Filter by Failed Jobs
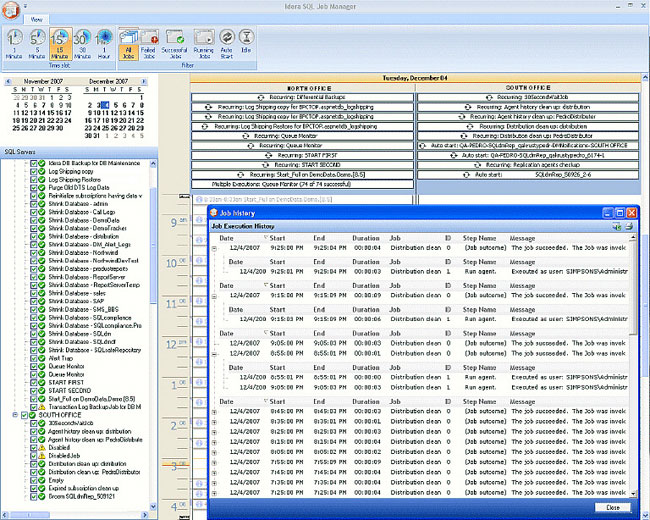 point(149,44)
